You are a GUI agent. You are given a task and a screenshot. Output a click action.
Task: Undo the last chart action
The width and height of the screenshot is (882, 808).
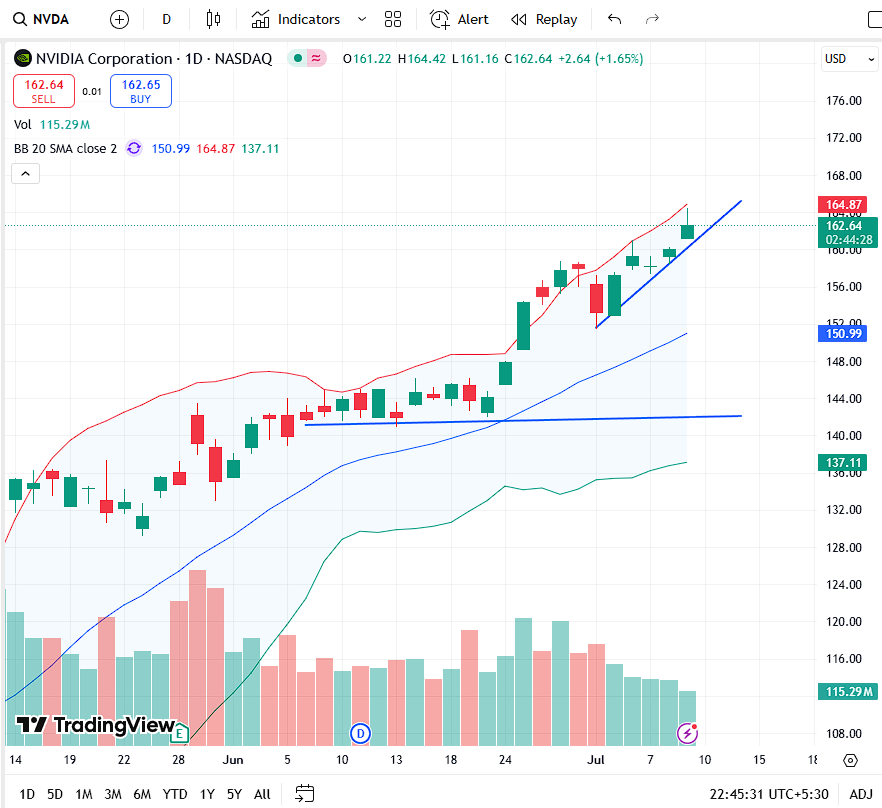pos(614,19)
